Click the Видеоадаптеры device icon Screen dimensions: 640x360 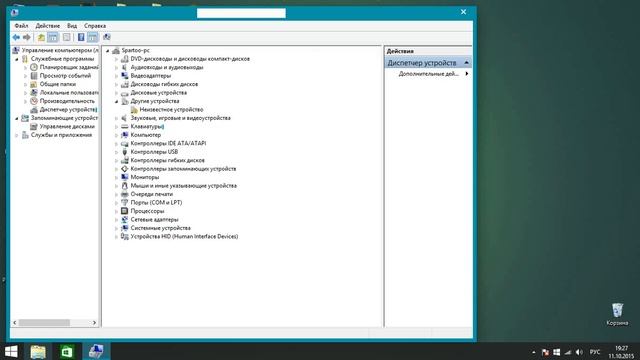pos(125,76)
